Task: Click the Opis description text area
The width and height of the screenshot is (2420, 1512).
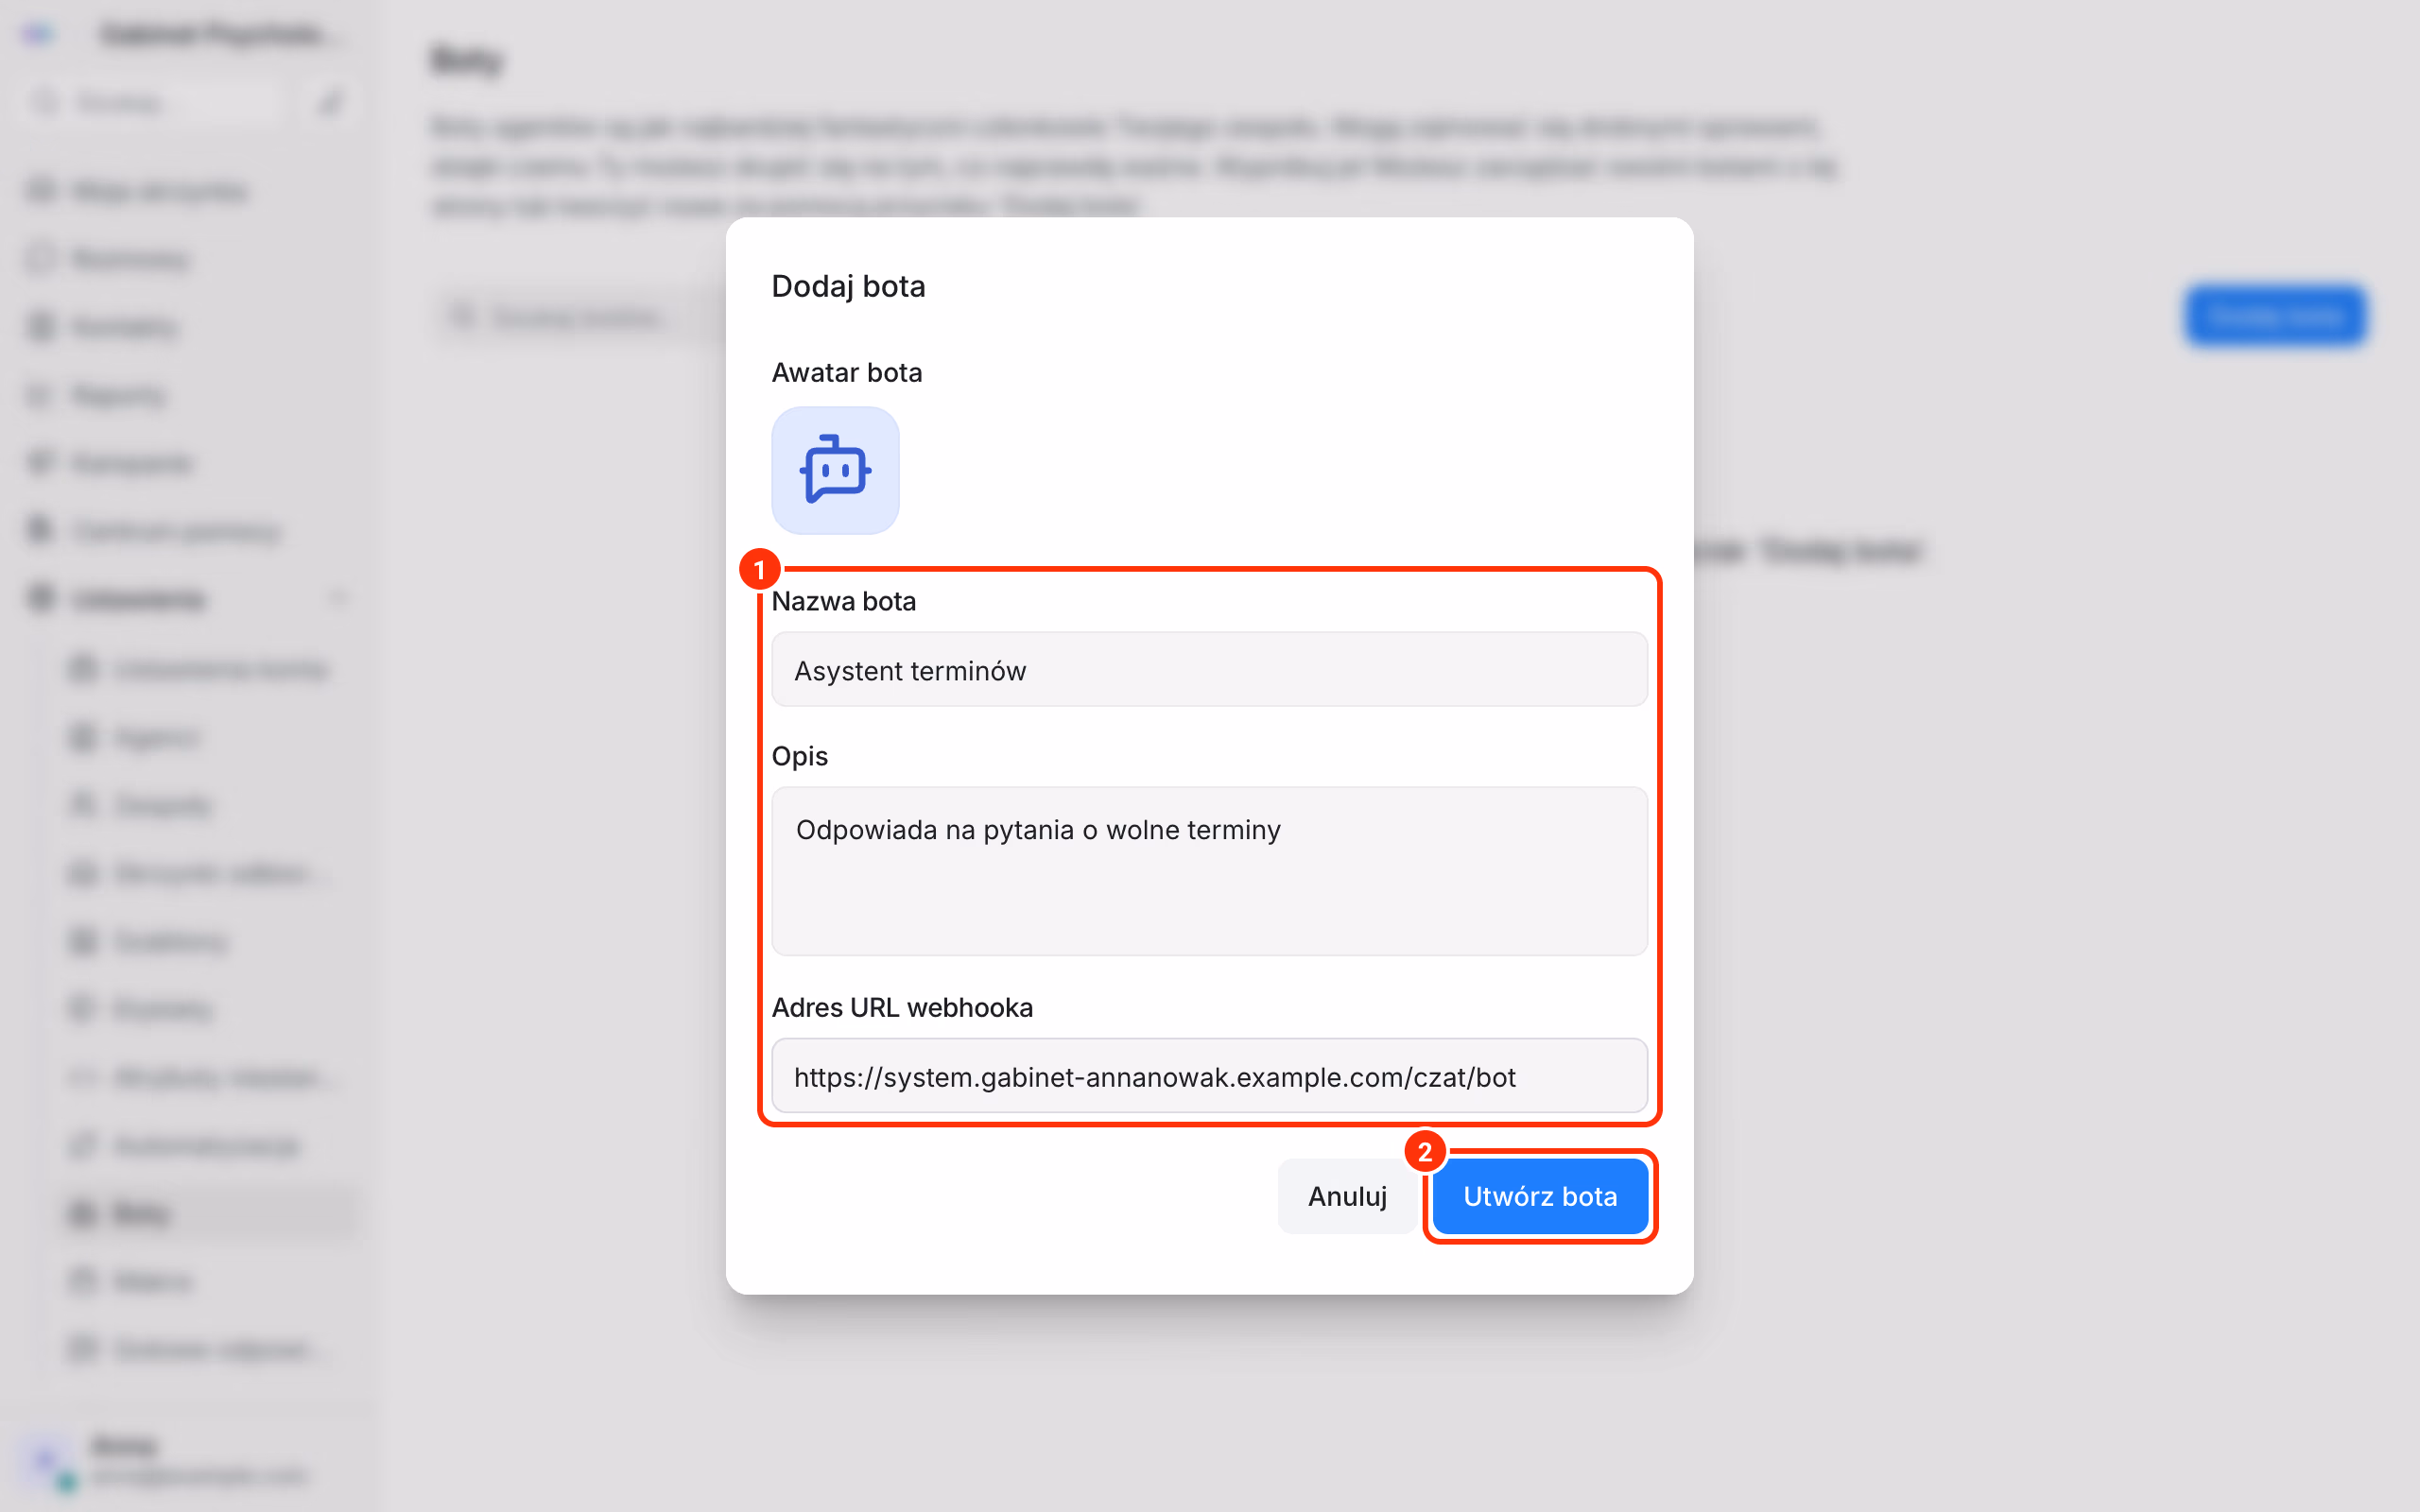Action: pos(1209,871)
